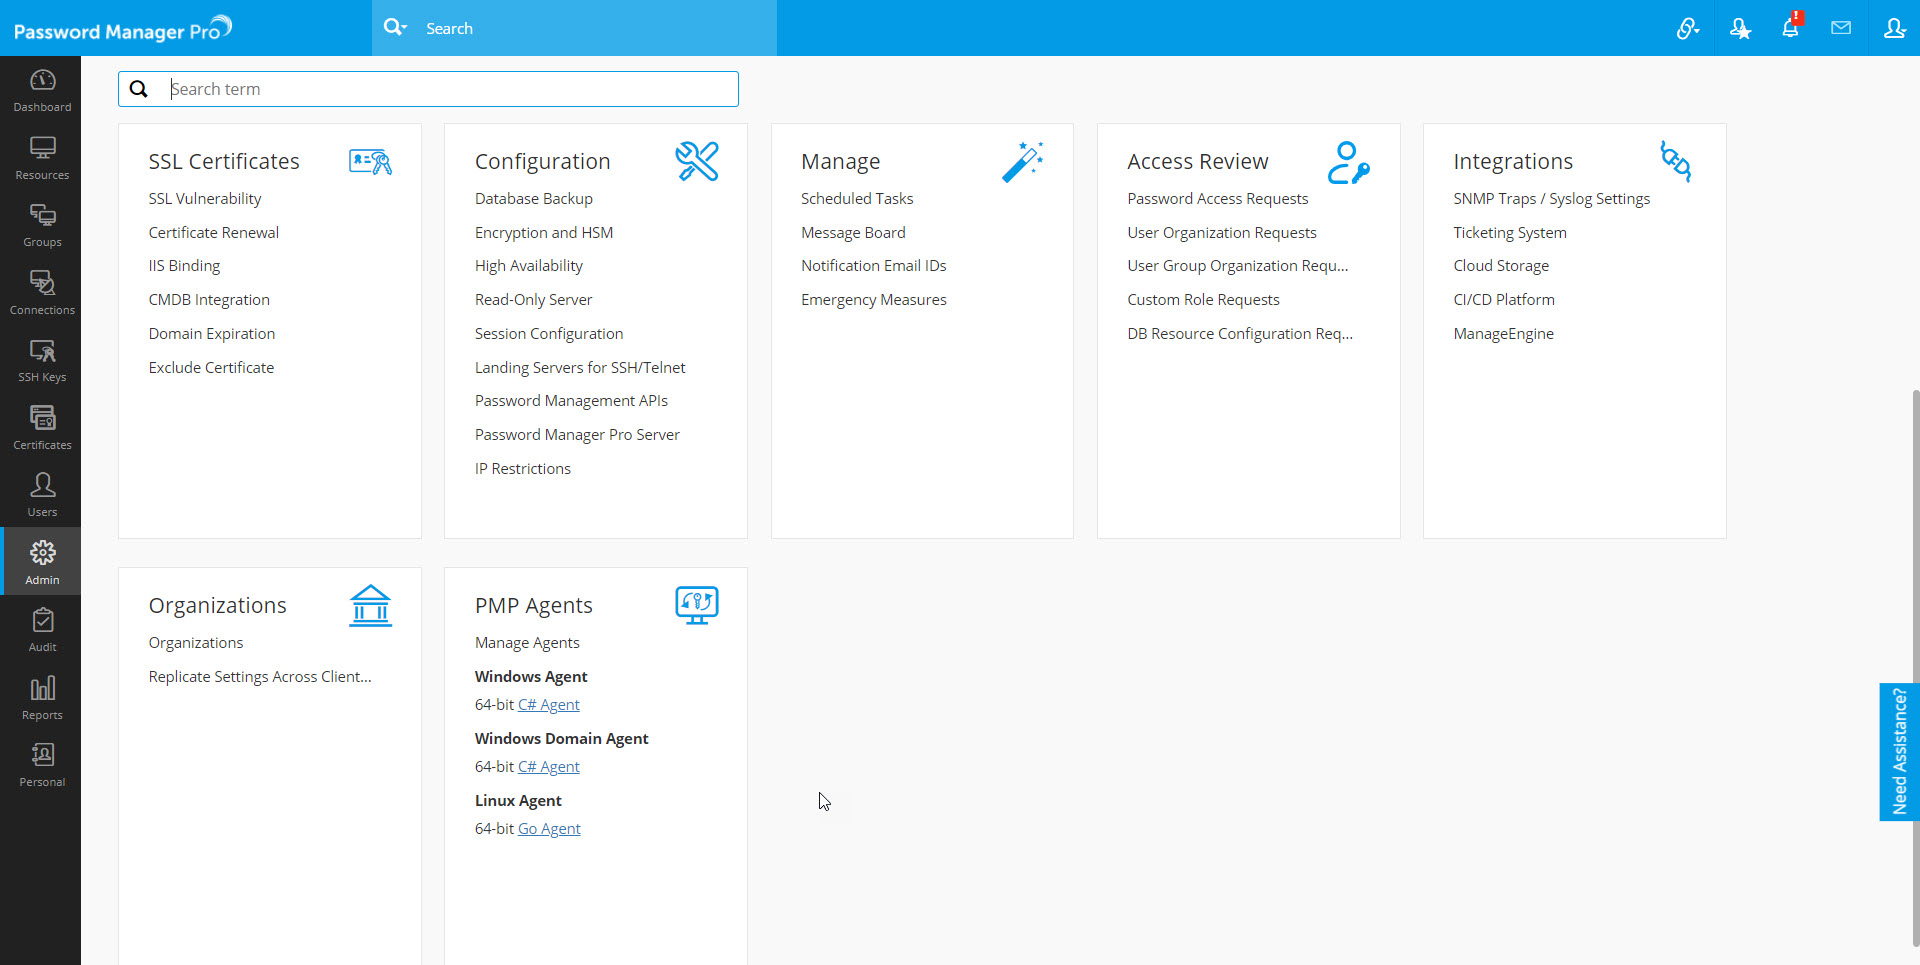Viewport: 1920px width, 965px height.
Task: Go to Certificates in sidebar
Action: pos(42,428)
